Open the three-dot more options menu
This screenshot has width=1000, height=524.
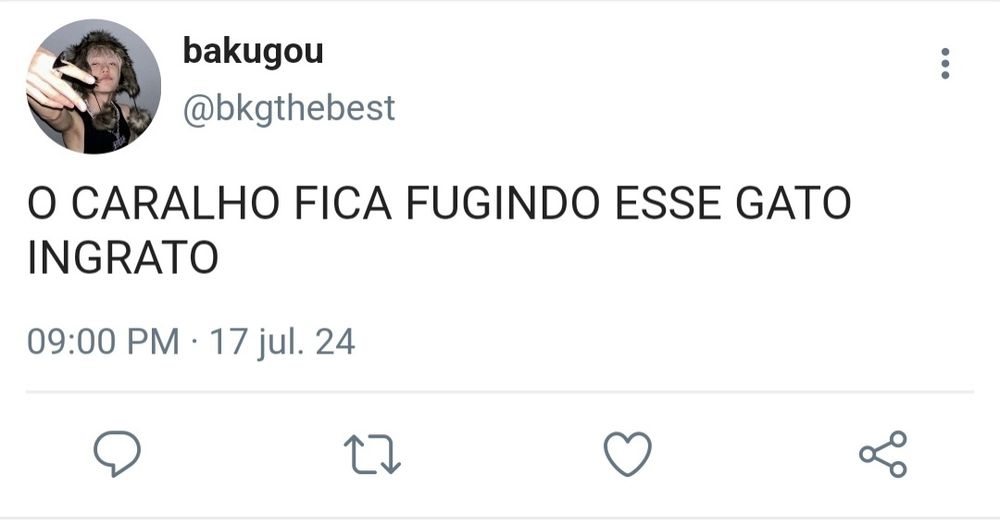[945, 64]
